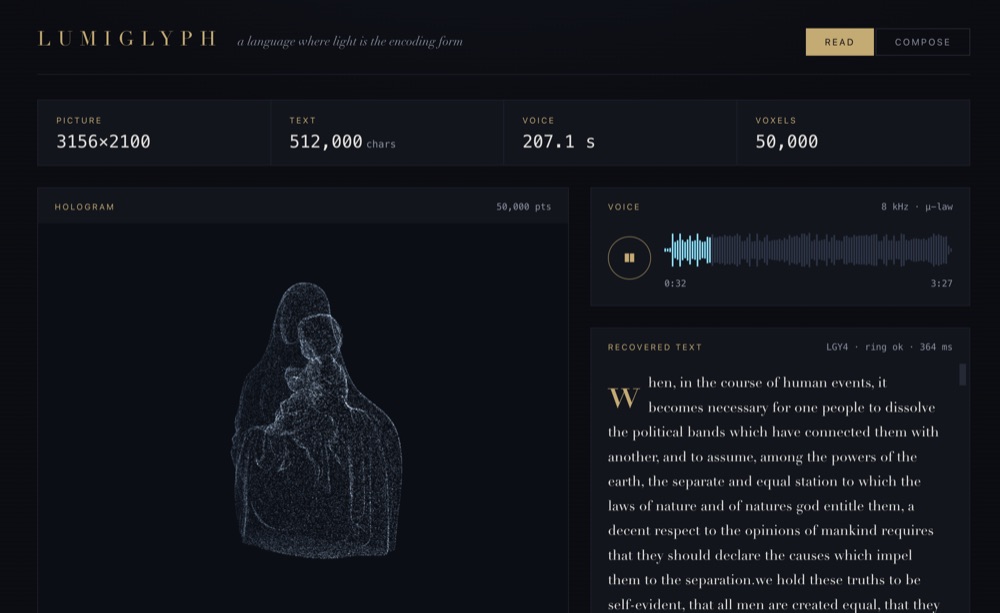Viewport: 1000px width, 613px height.
Task: Switch to the READ mode tab
Action: point(839,42)
